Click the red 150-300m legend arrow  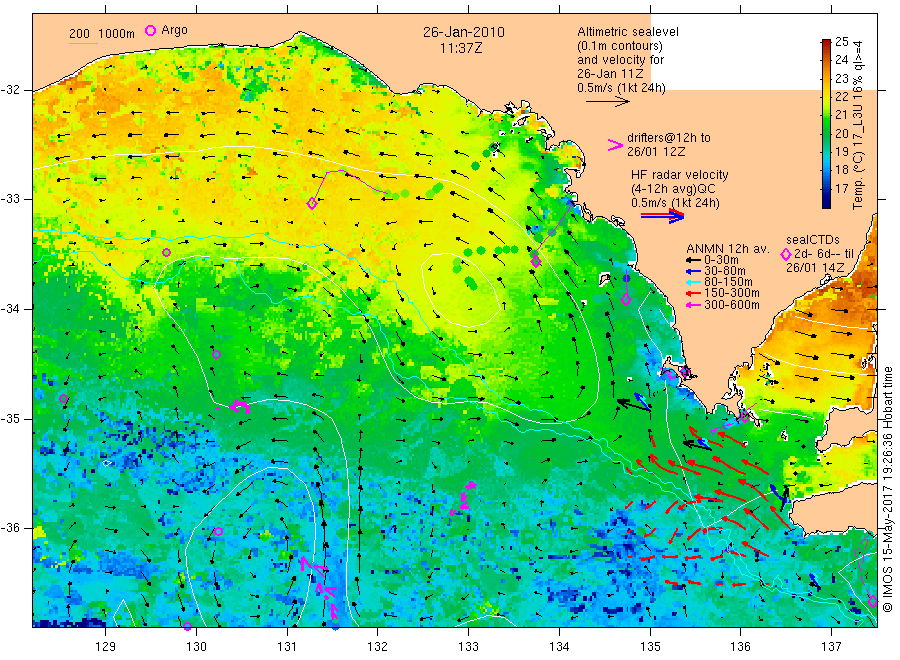693,293
